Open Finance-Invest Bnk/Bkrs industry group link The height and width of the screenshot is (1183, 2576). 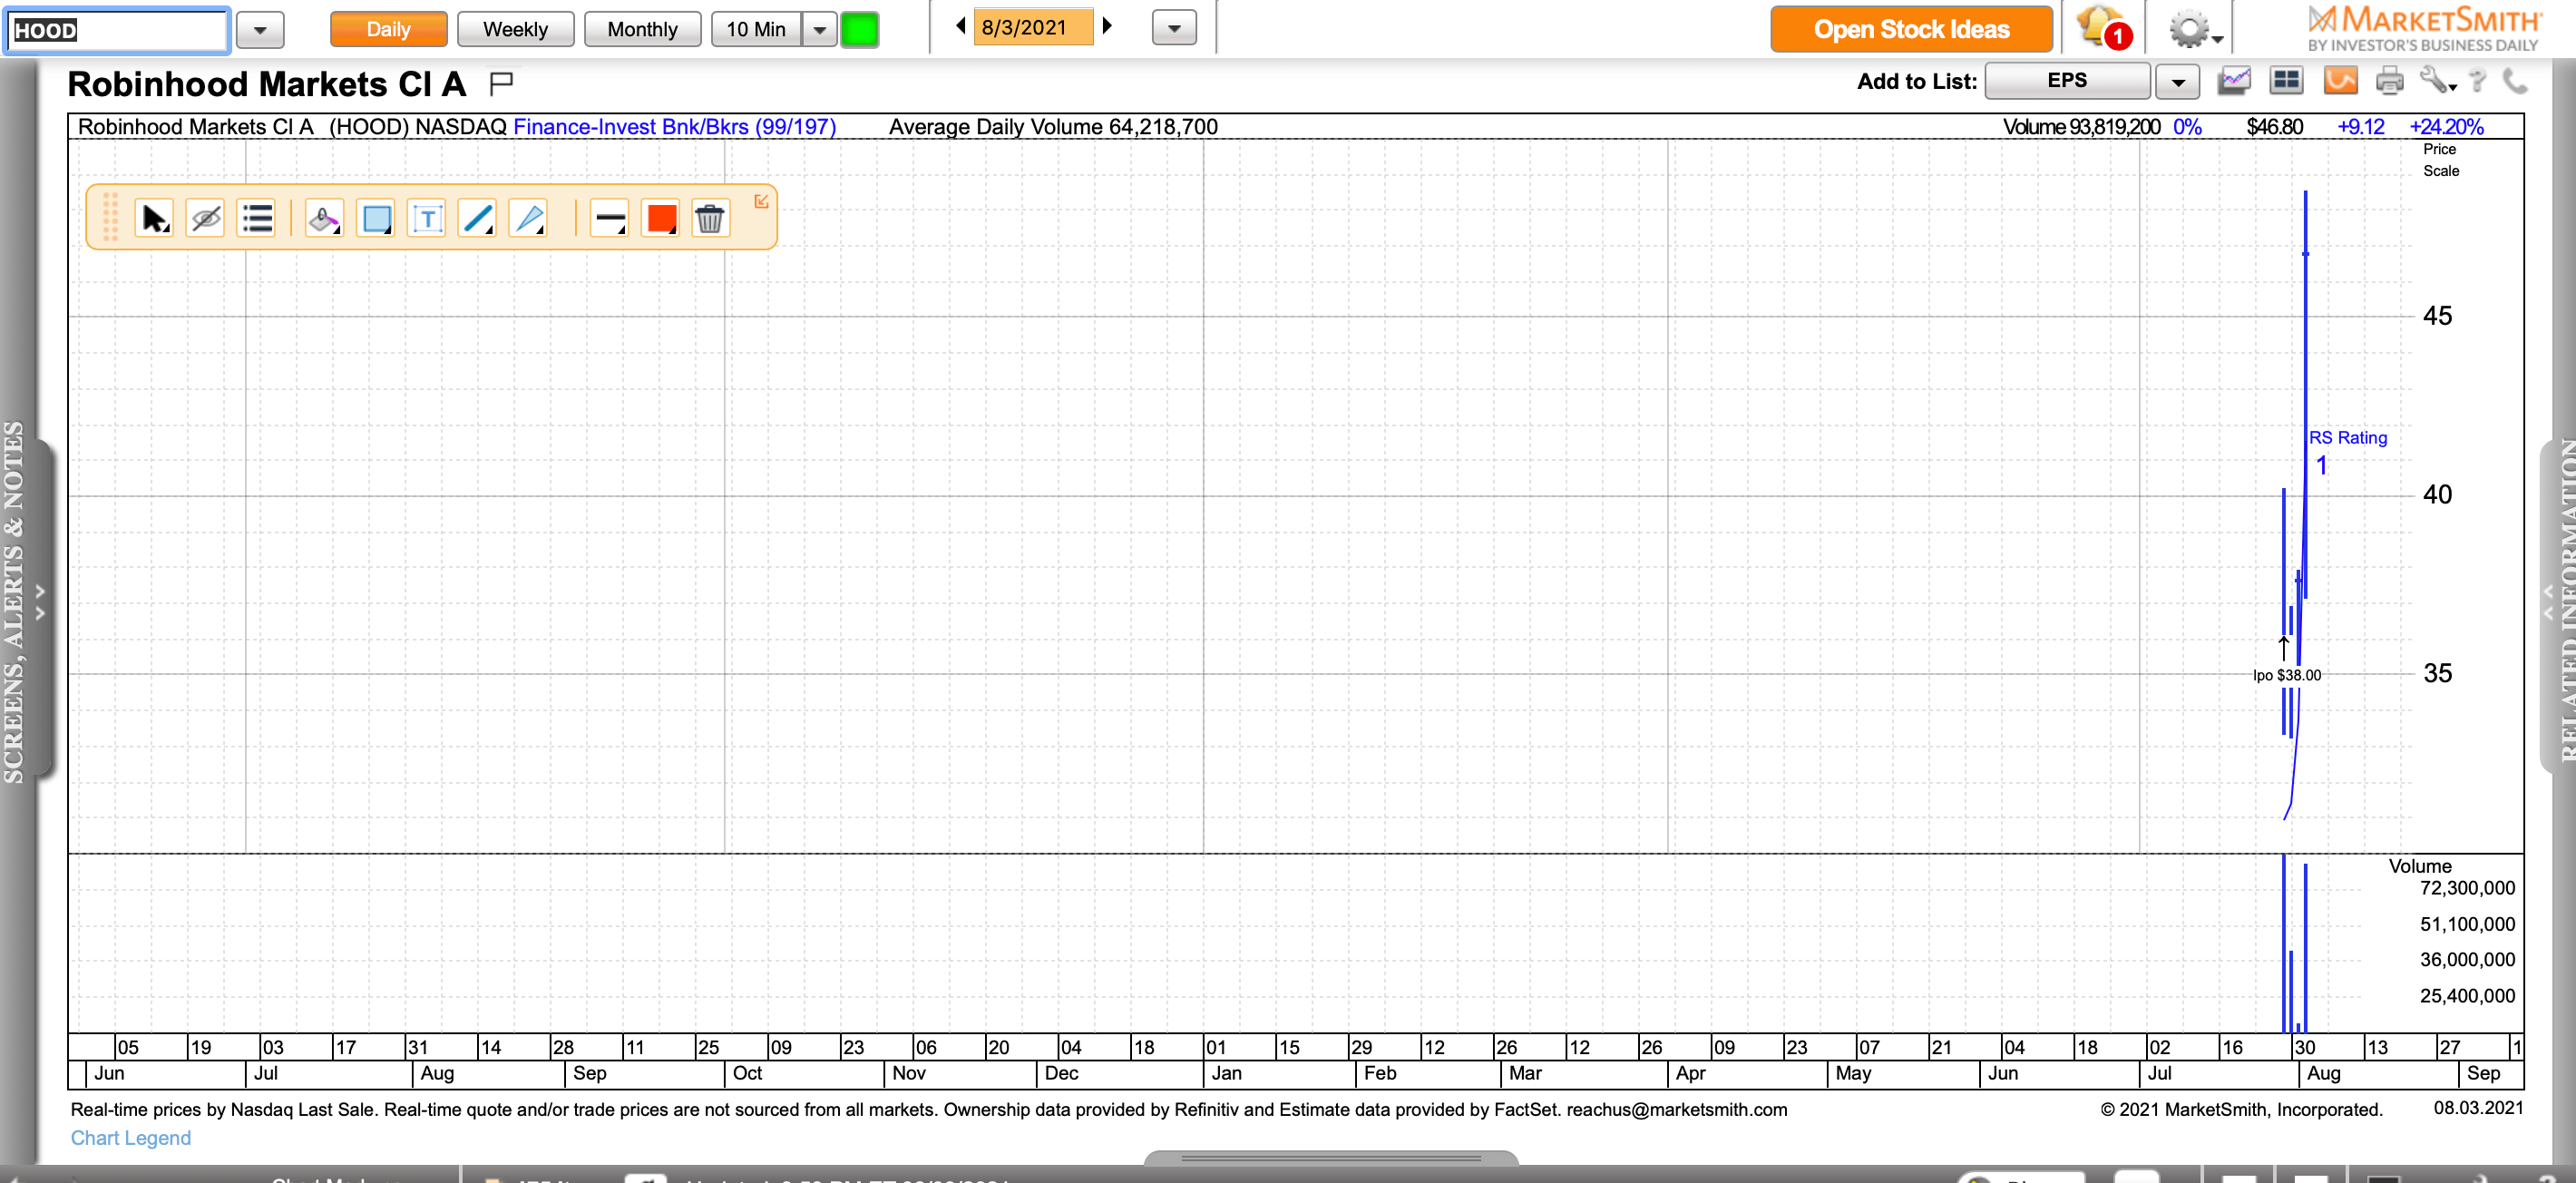[674, 127]
